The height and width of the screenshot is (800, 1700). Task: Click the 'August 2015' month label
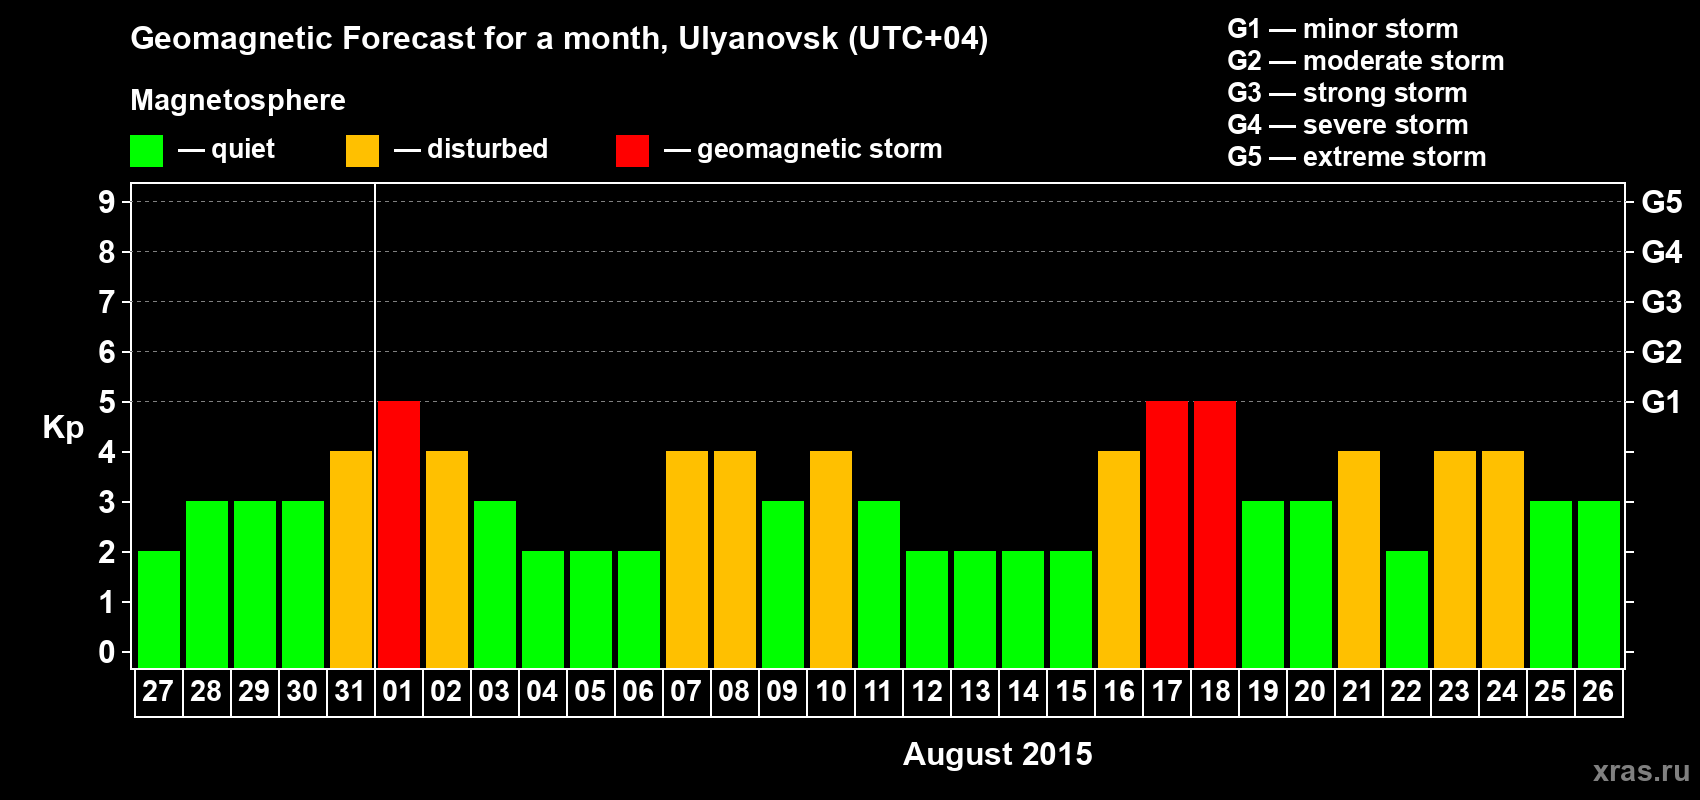[x=998, y=754]
